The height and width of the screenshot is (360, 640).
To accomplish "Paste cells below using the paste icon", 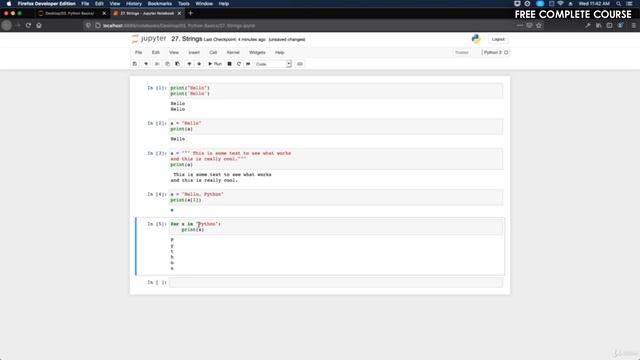I will pyautogui.click(x=177, y=64).
